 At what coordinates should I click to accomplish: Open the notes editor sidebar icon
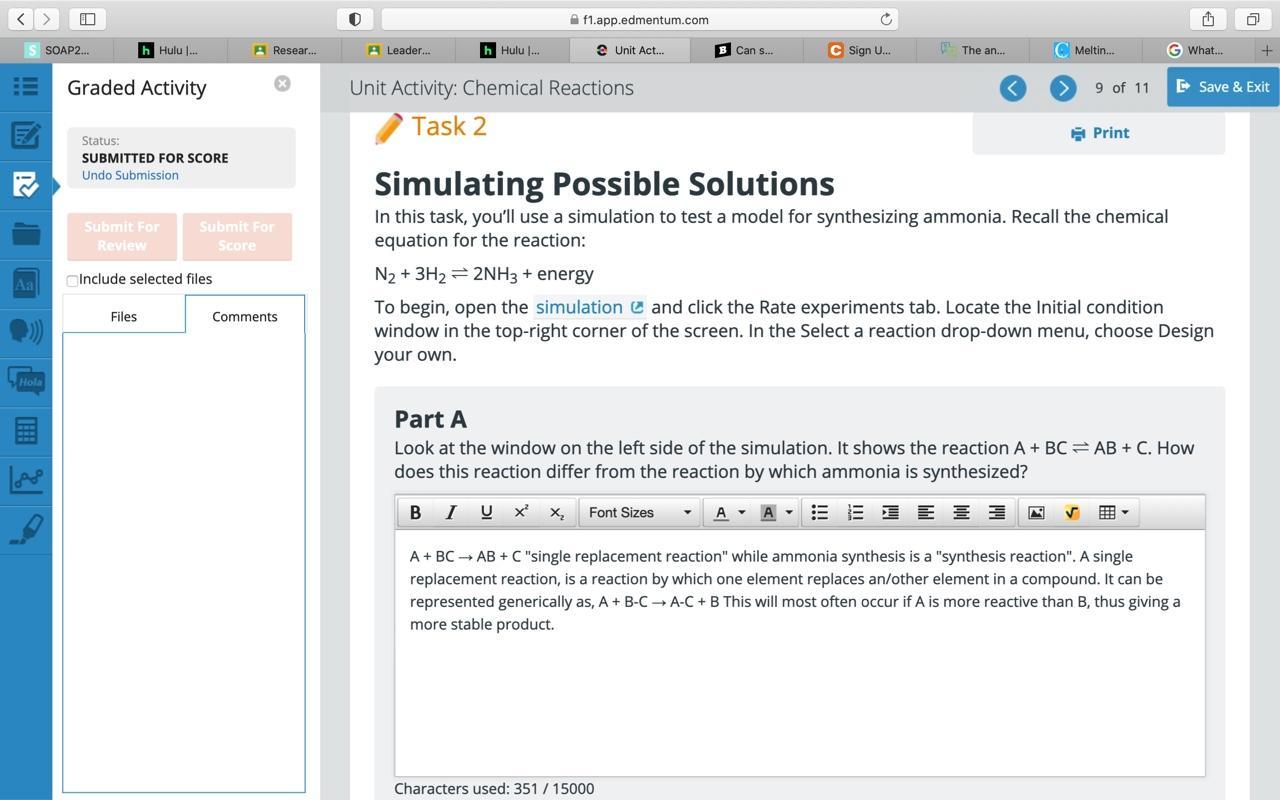26,135
